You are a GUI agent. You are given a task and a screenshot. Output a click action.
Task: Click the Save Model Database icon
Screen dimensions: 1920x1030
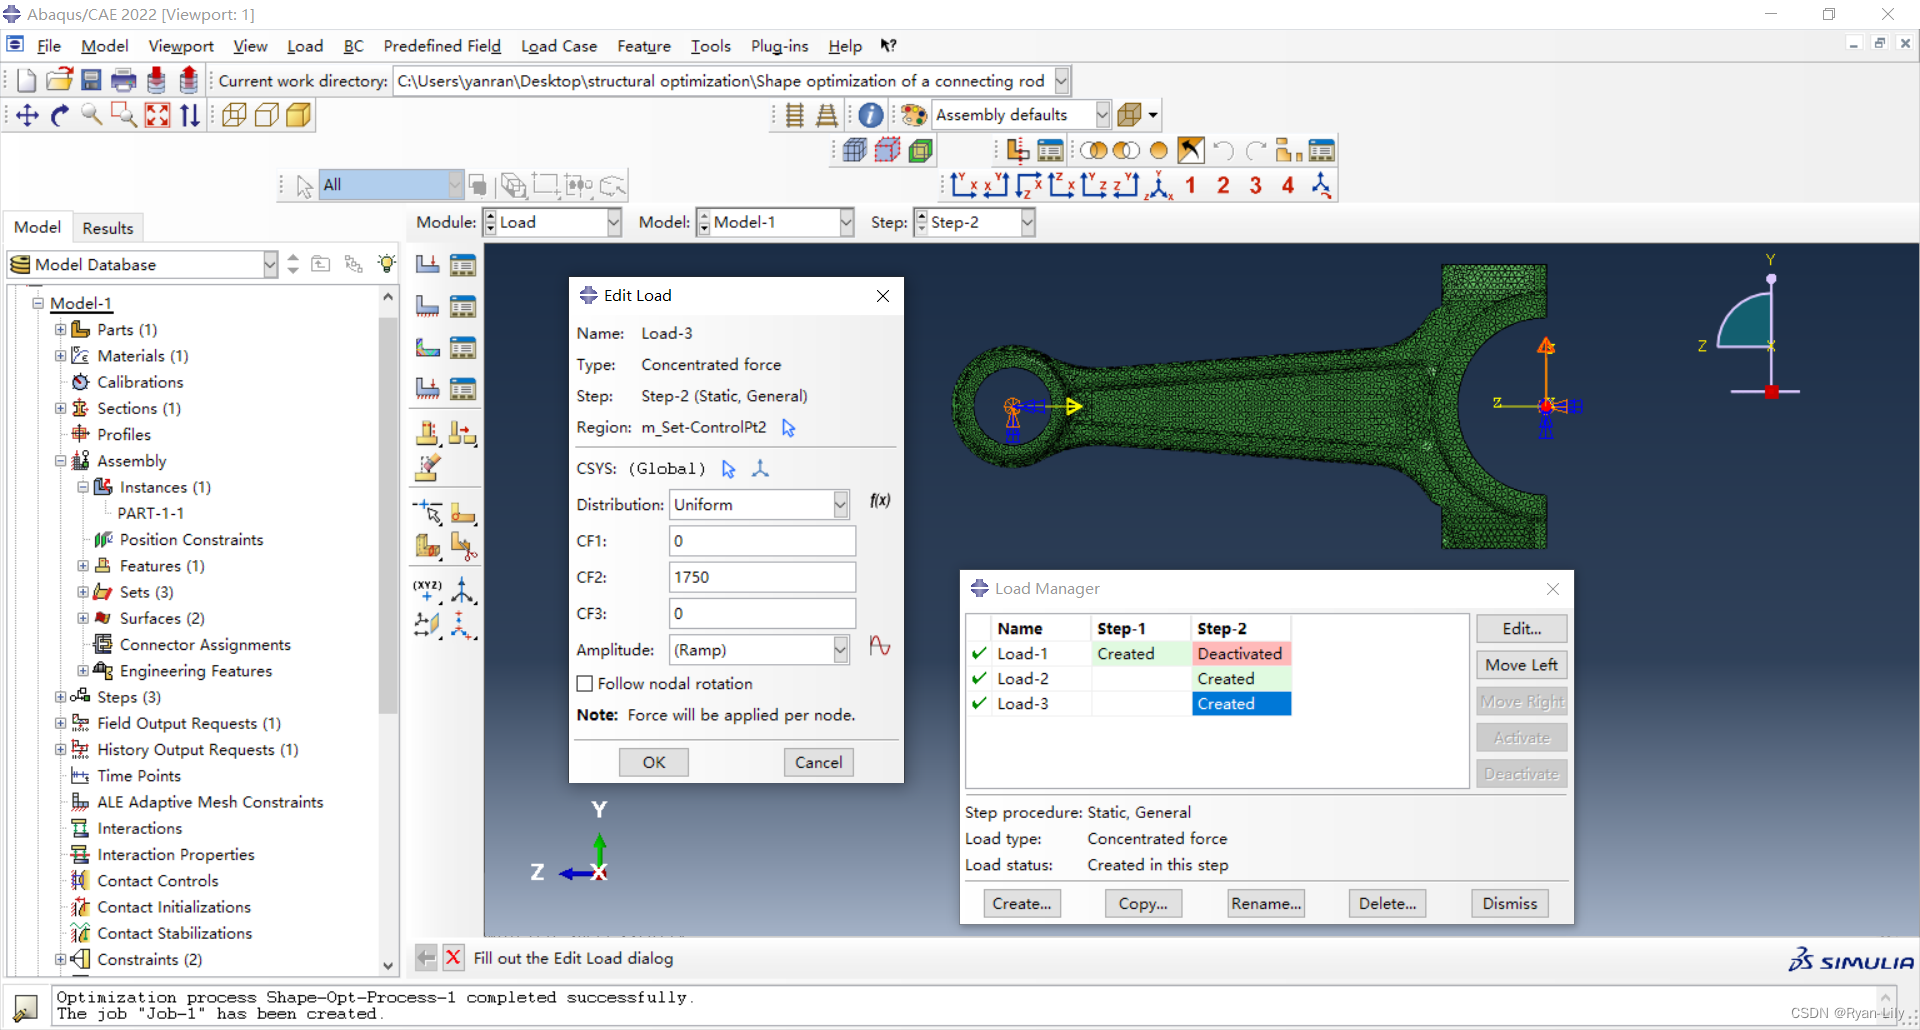tap(91, 81)
